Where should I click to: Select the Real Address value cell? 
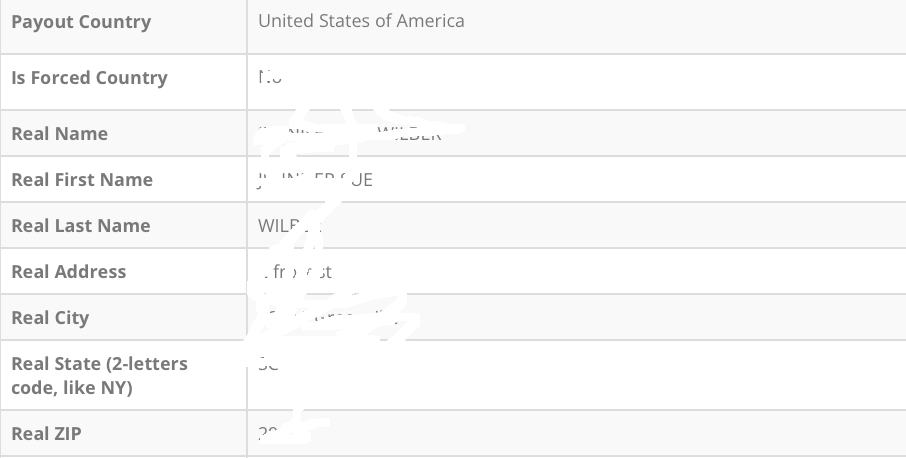coord(575,272)
